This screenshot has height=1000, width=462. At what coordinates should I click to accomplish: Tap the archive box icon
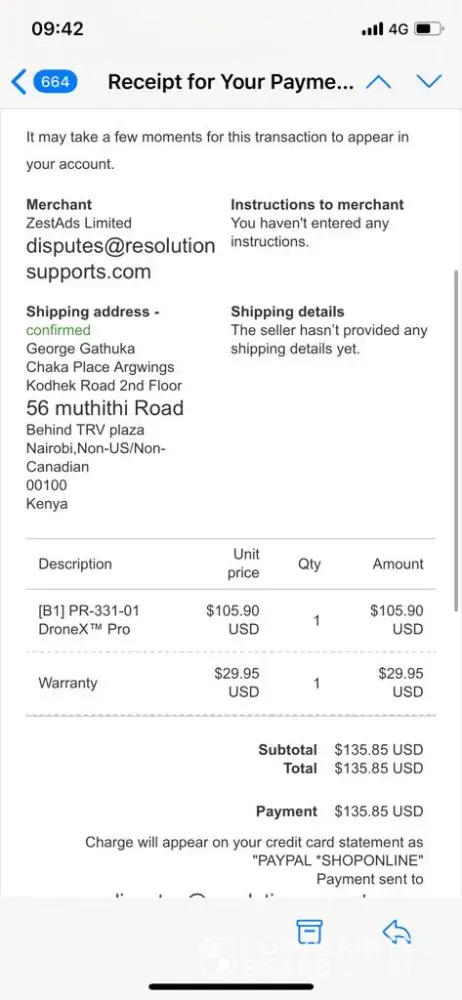[309, 932]
